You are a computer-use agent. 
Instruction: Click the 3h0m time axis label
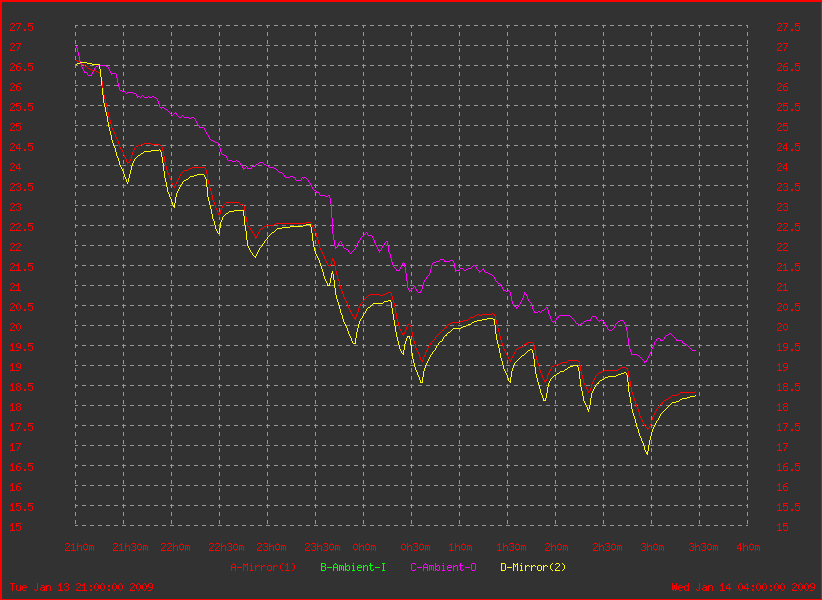pyautogui.click(x=652, y=547)
